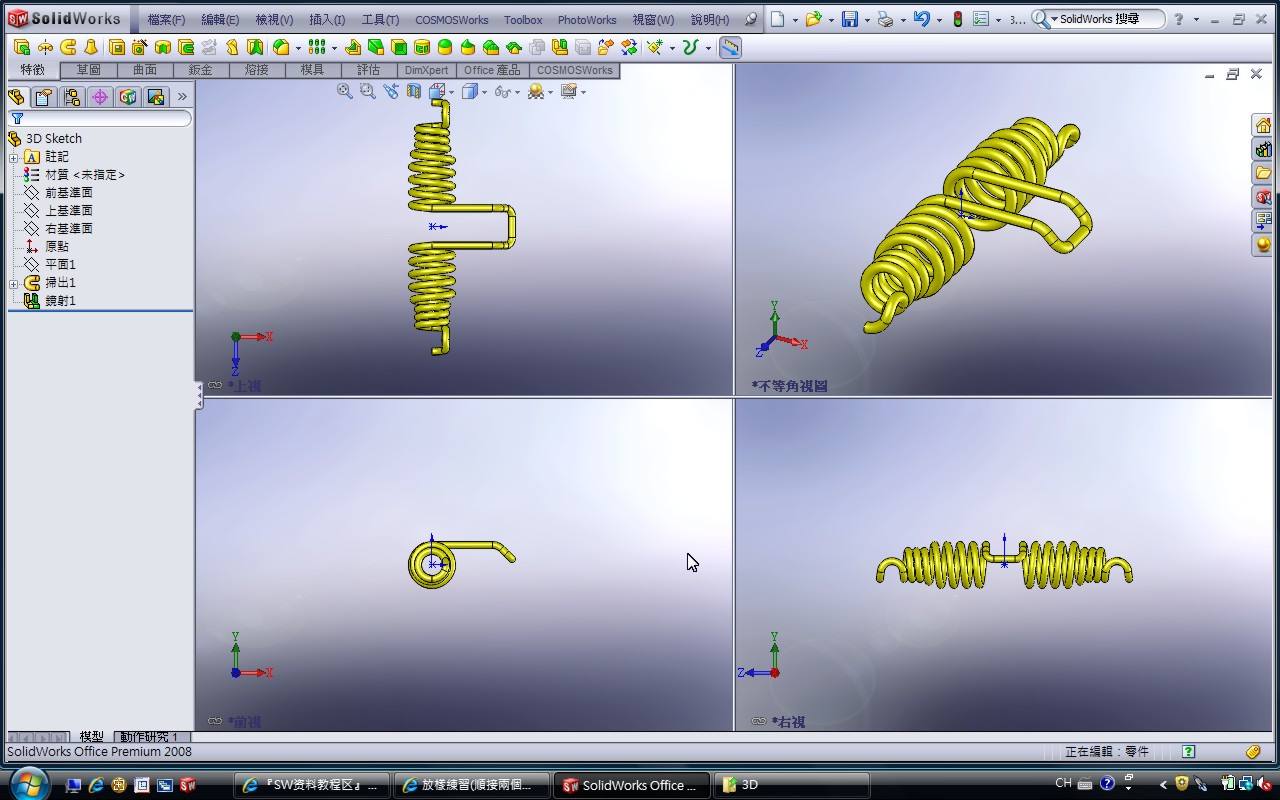1280x800 pixels.
Task: Expand more manager tabs with the chevron
Action: tap(182, 97)
